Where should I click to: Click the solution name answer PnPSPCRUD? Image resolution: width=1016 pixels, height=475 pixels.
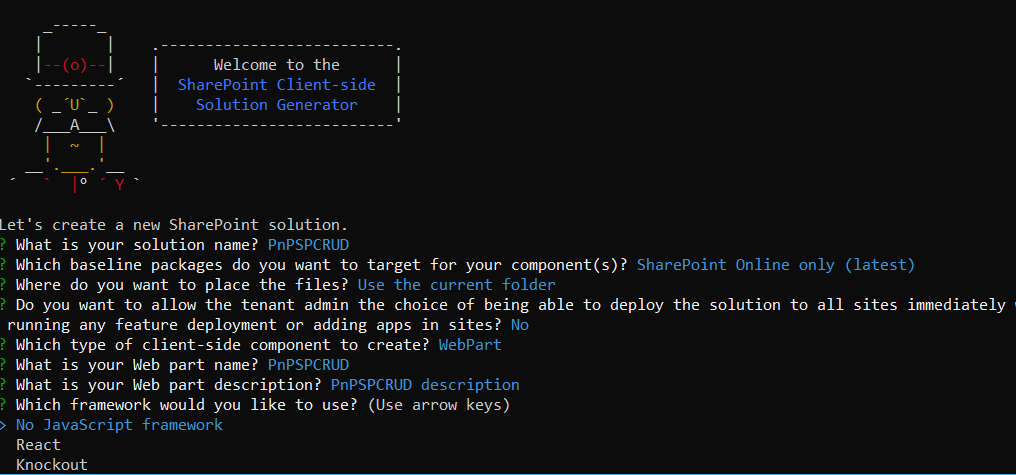(308, 245)
